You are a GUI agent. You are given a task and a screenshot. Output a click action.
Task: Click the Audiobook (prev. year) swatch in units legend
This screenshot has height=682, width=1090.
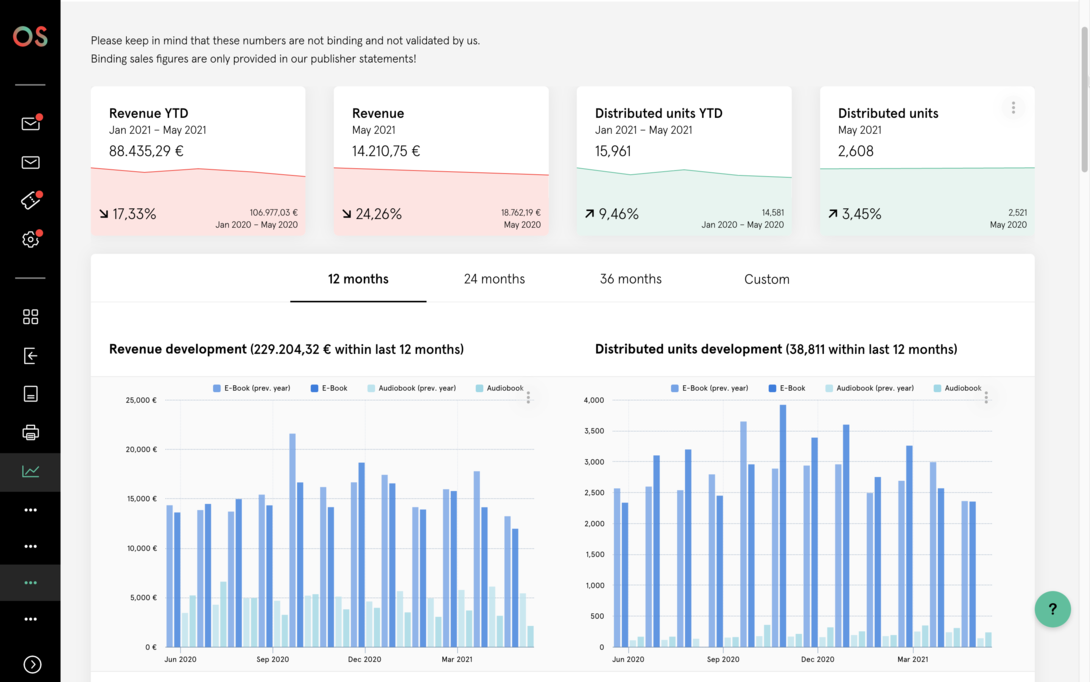coord(830,388)
